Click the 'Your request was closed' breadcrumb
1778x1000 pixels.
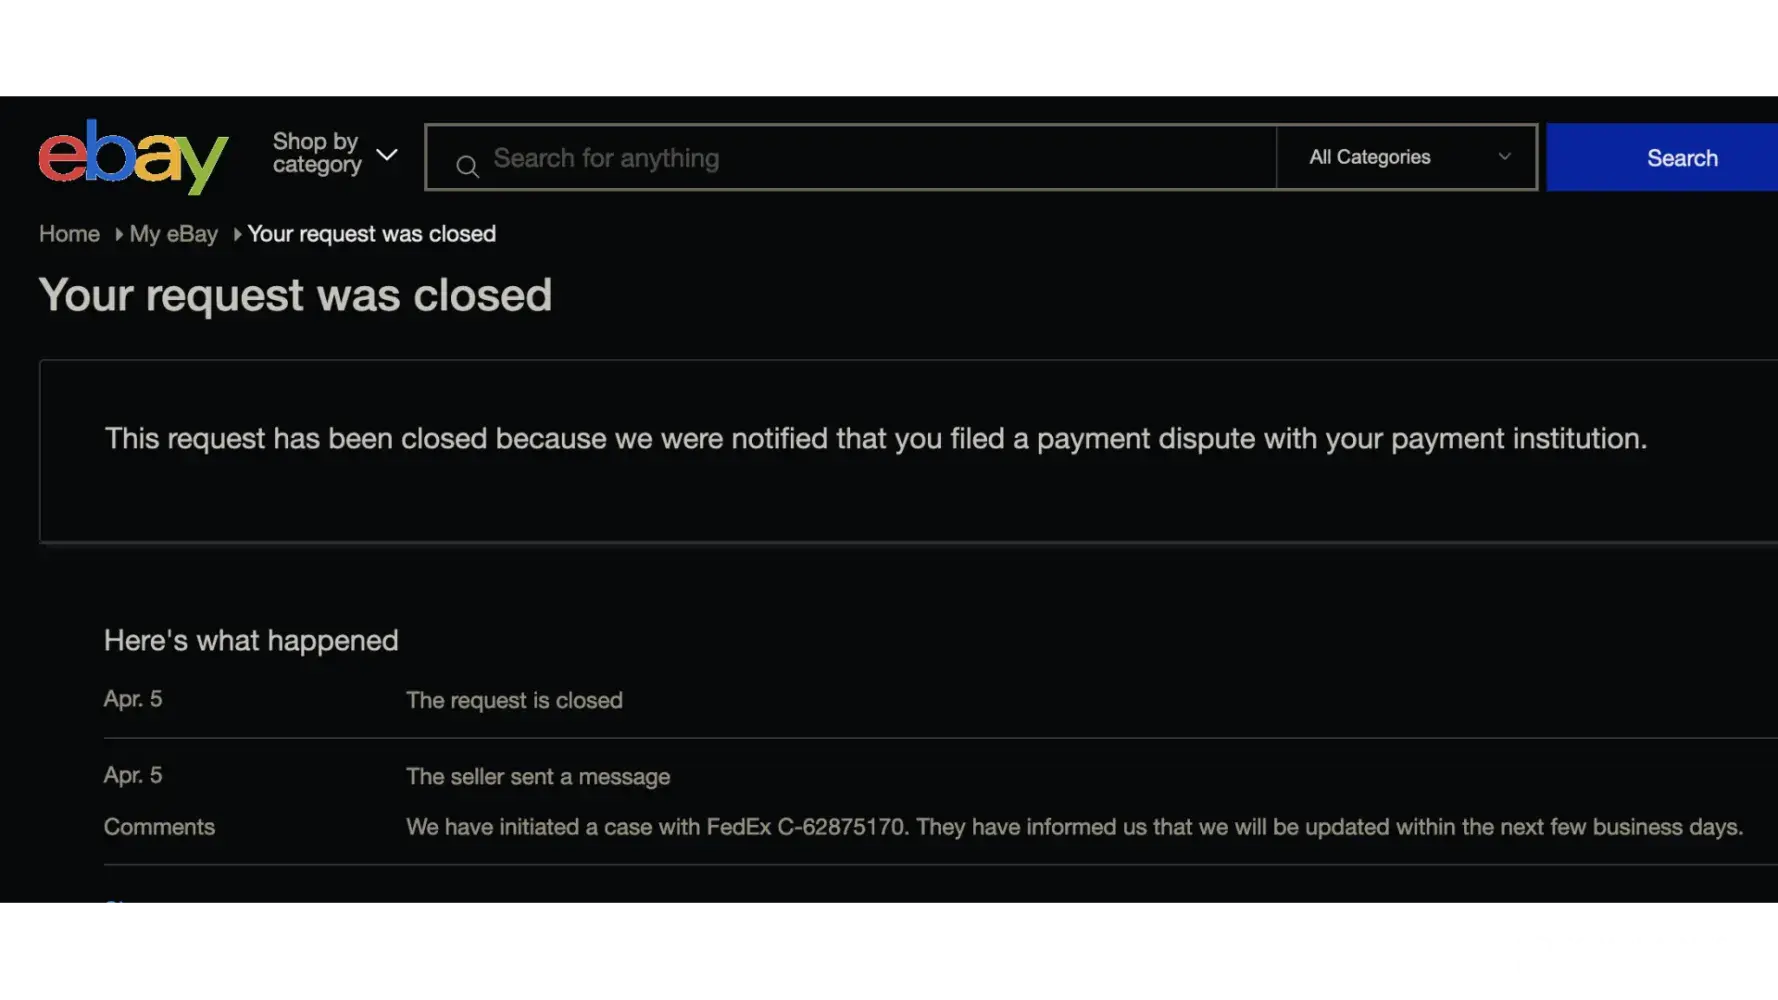point(371,234)
